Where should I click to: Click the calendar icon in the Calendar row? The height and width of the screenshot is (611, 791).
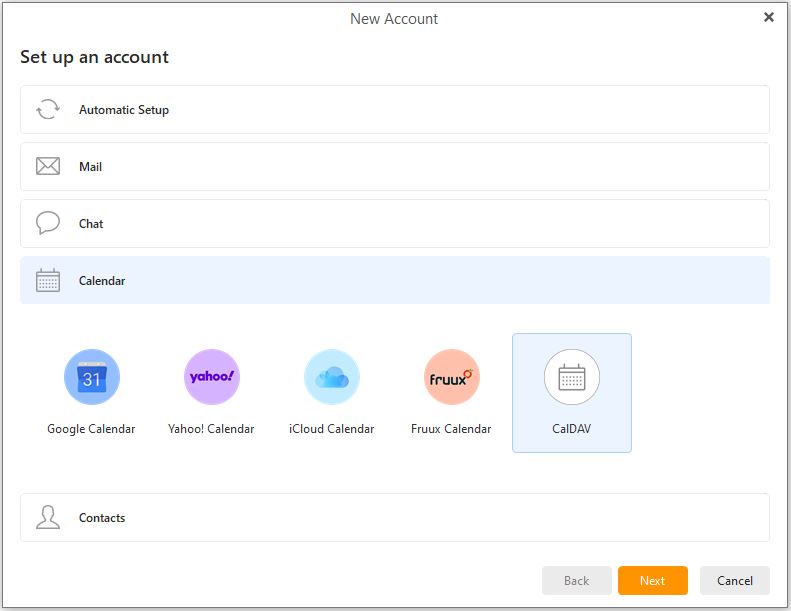(48, 281)
